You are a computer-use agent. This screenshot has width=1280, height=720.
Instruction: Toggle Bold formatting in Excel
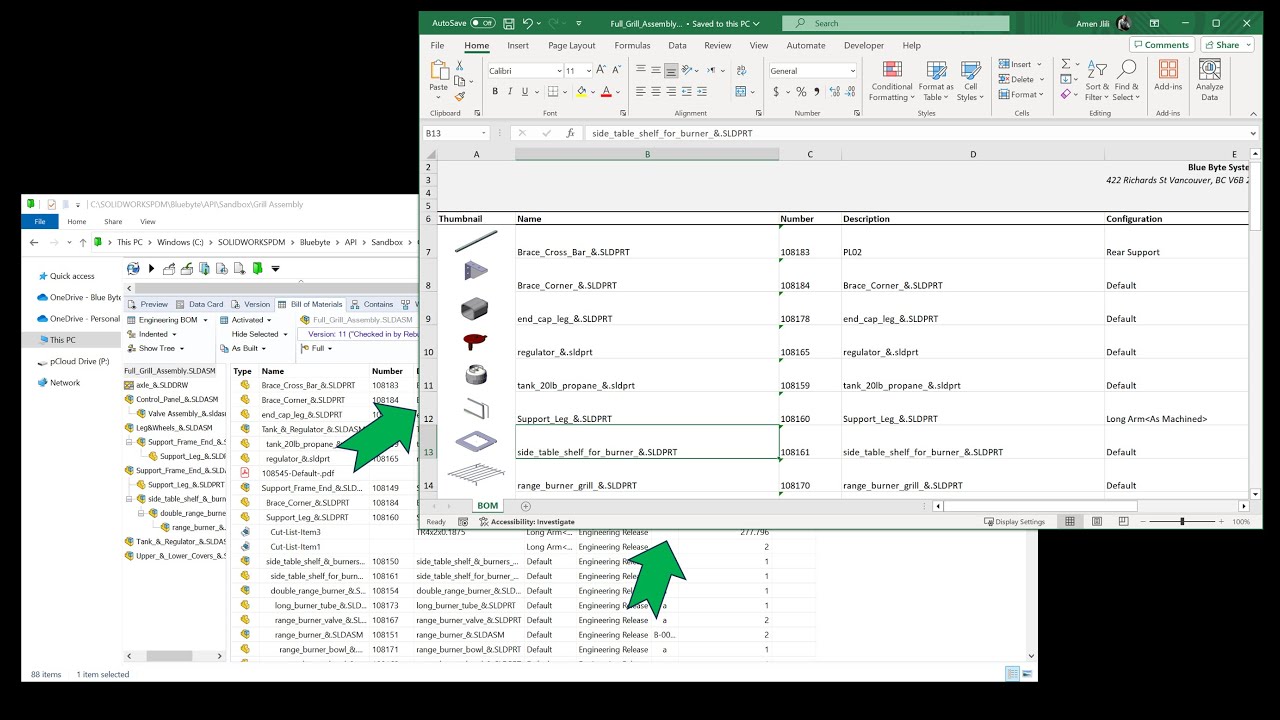point(494,91)
